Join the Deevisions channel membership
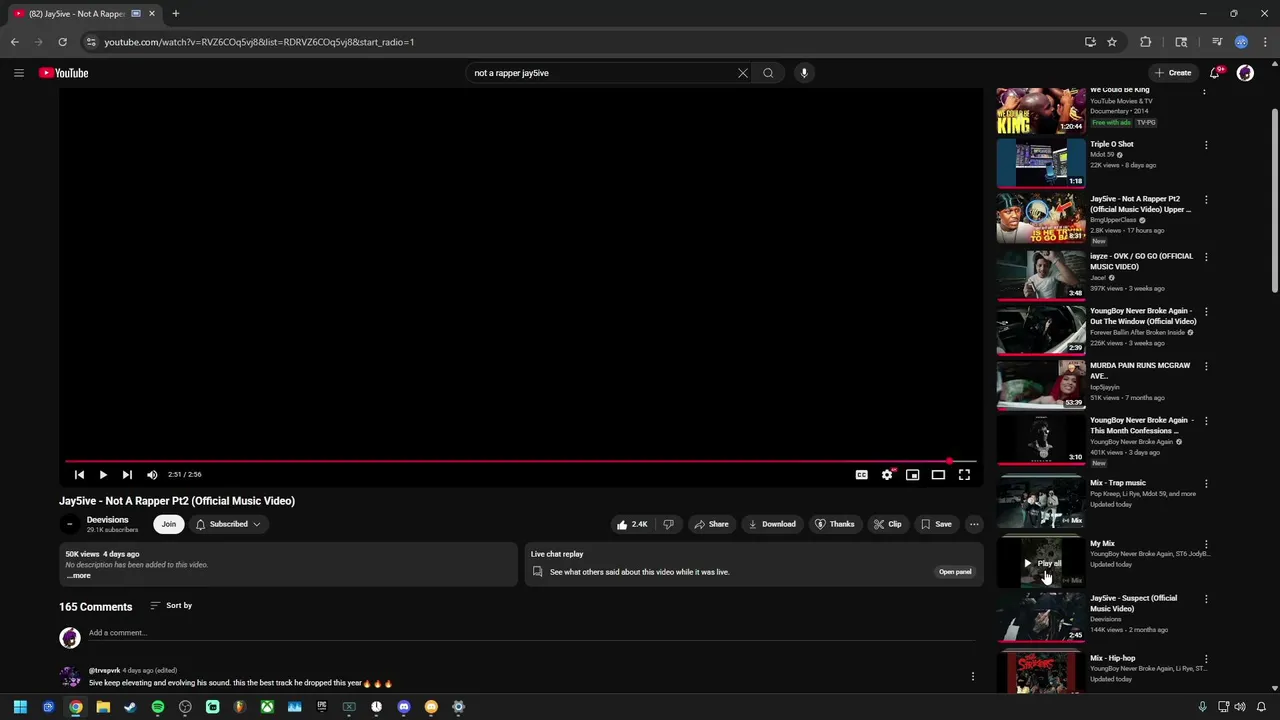This screenshot has height=720, width=1280. [x=169, y=524]
